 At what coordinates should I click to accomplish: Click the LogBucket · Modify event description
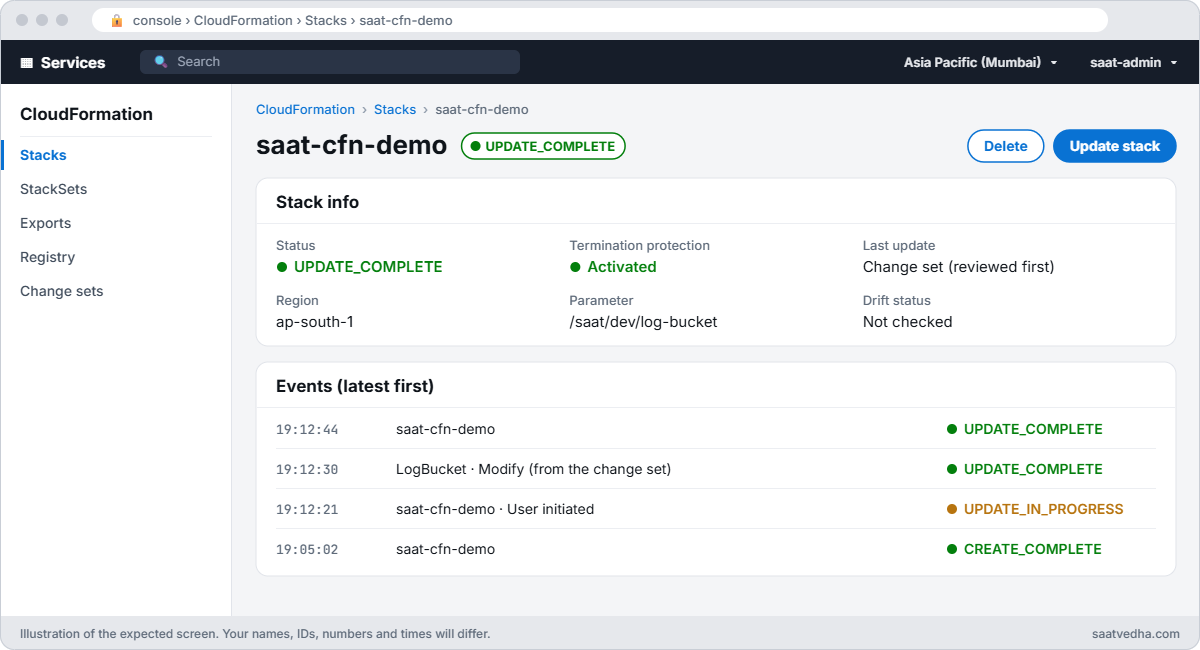[x=533, y=469]
